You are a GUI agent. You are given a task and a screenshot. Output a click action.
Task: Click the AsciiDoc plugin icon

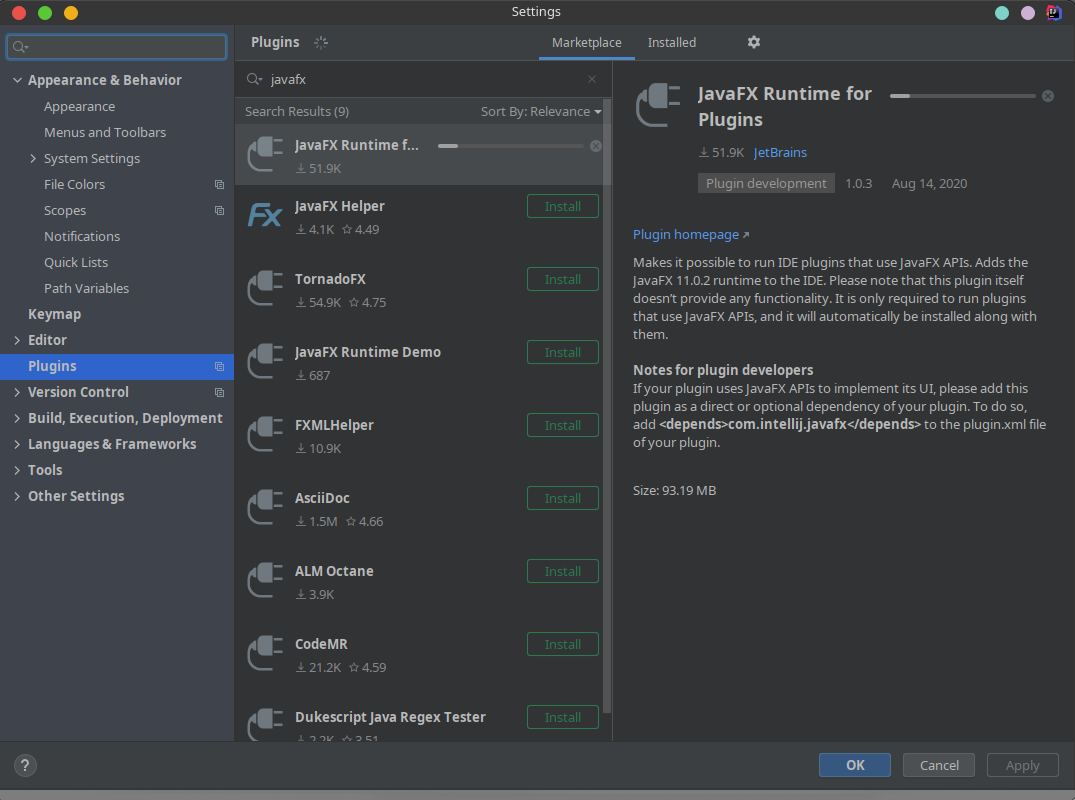coord(265,507)
